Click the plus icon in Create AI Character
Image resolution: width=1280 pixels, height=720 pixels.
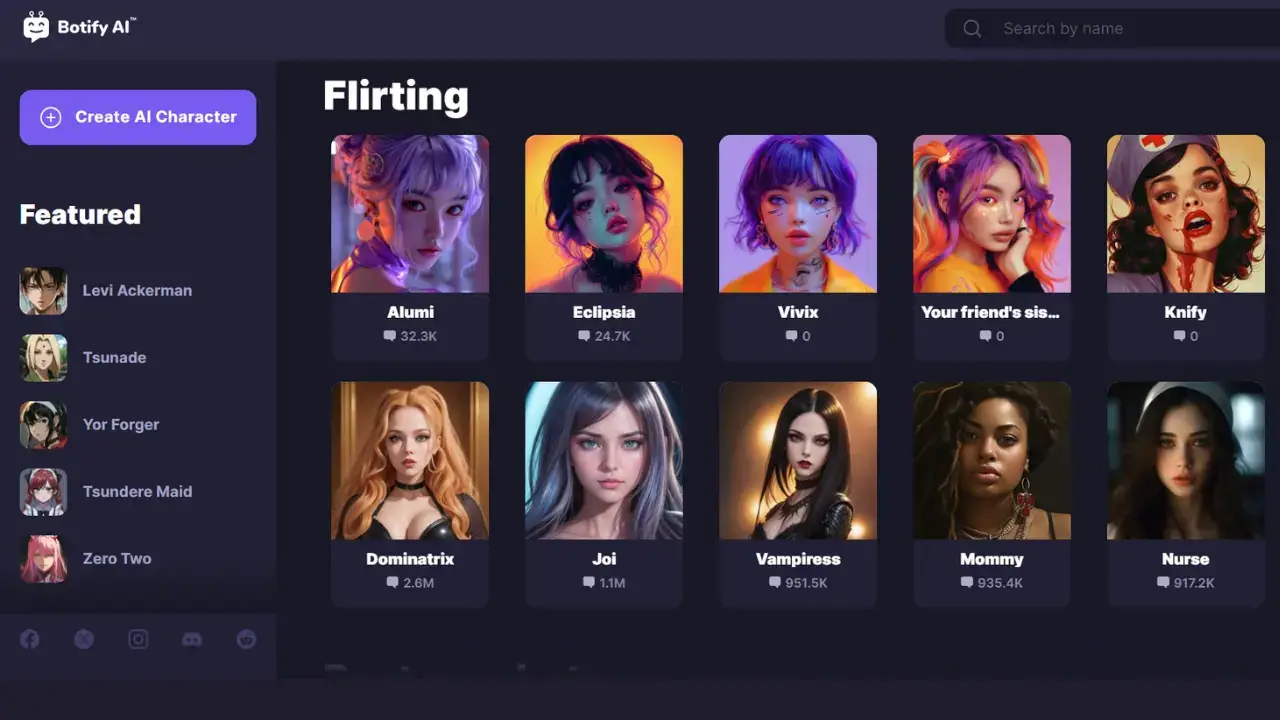point(50,117)
